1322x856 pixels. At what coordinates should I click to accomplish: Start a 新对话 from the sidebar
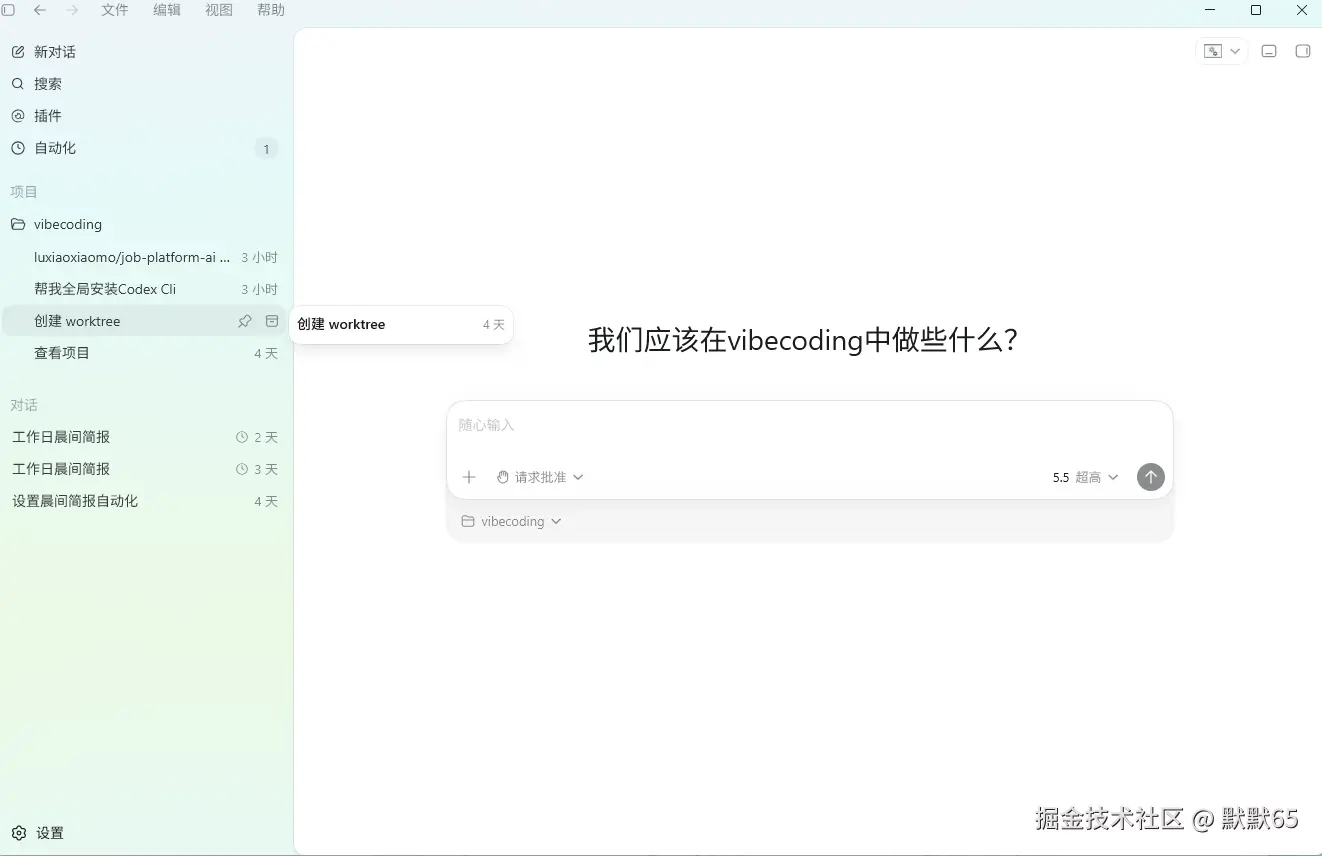click(x=145, y=52)
